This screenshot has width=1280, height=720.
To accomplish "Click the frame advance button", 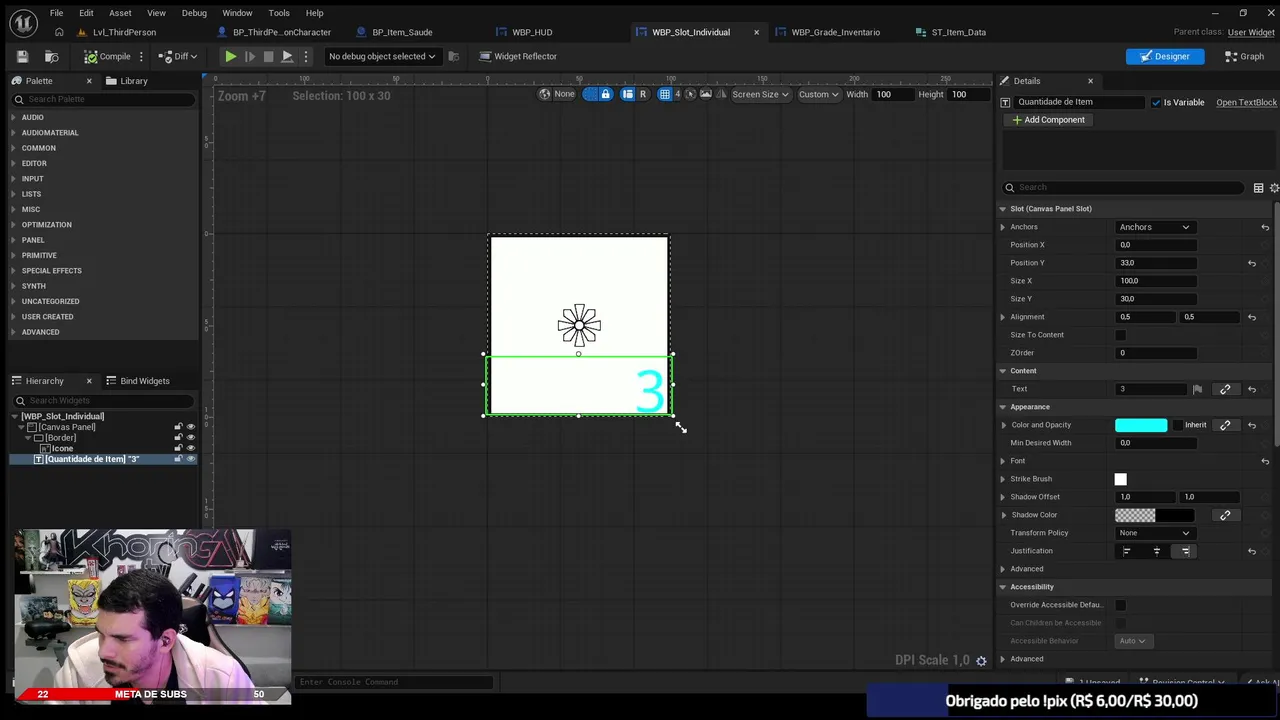I will coord(250,56).
